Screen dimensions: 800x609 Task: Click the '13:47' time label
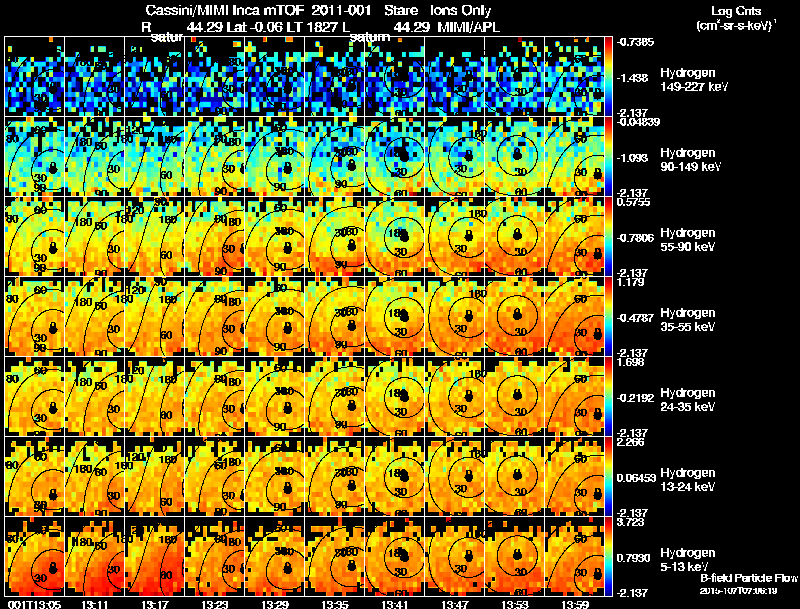point(455,604)
